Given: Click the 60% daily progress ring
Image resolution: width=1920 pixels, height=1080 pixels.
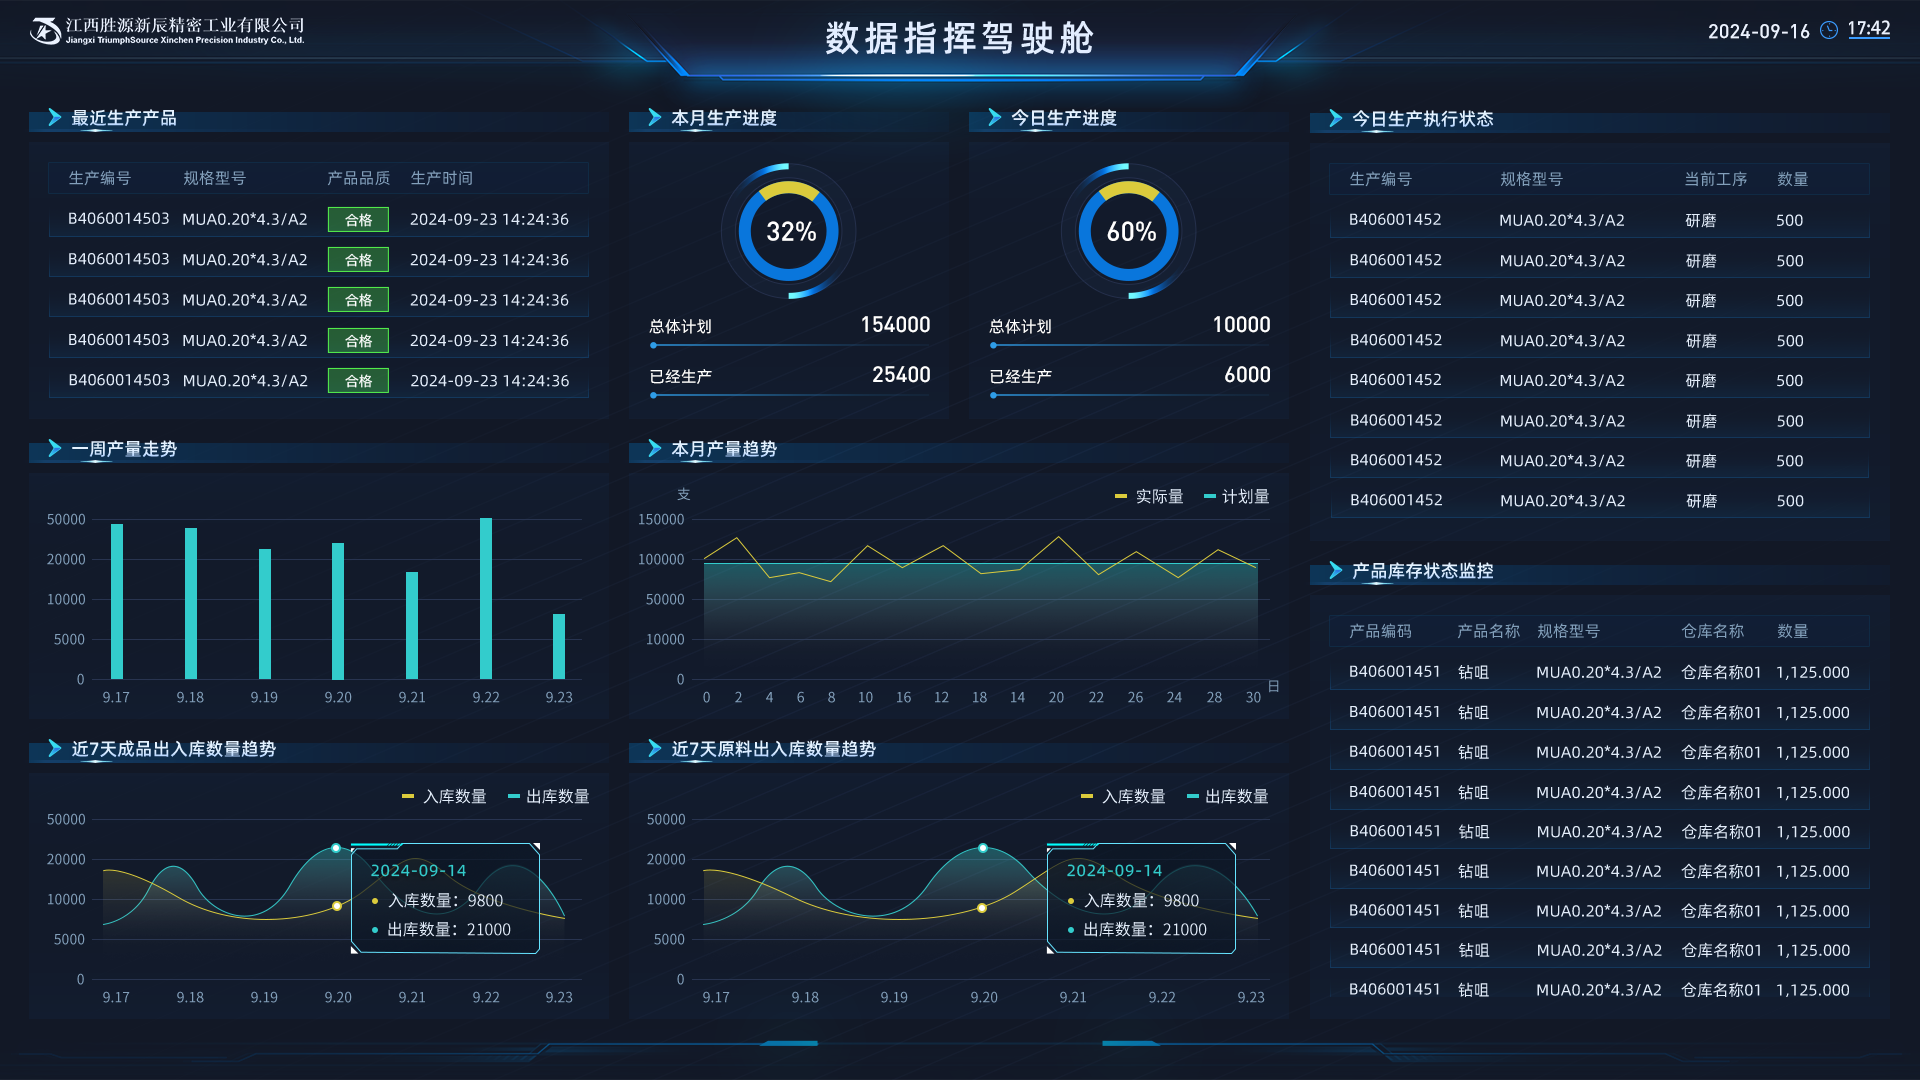Looking at the screenshot, I should (x=1130, y=232).
